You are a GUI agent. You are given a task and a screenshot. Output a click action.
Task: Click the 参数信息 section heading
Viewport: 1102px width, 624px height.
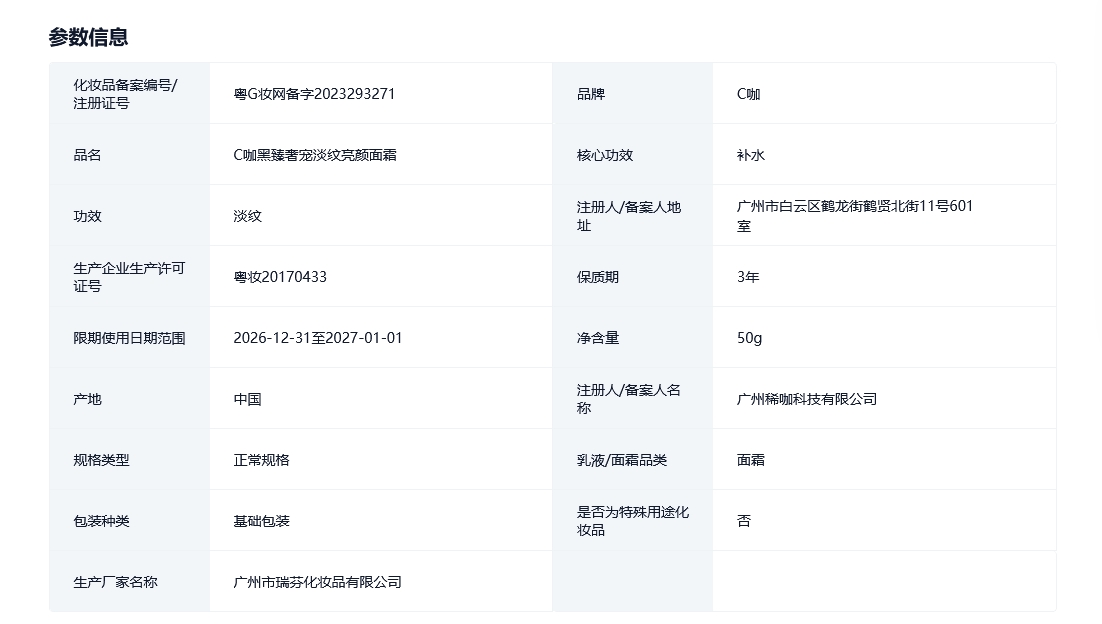pyautogui.click(x=88, y=37)
